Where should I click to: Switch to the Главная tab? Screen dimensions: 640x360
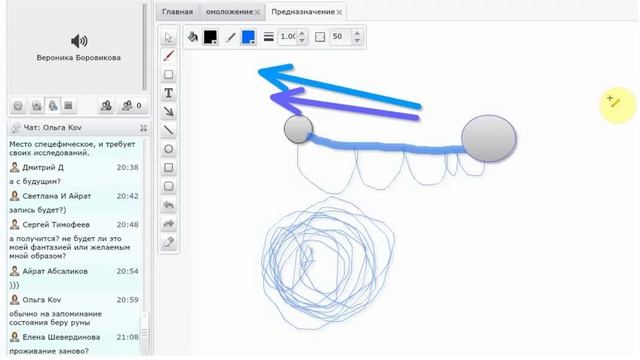point(177,12)
